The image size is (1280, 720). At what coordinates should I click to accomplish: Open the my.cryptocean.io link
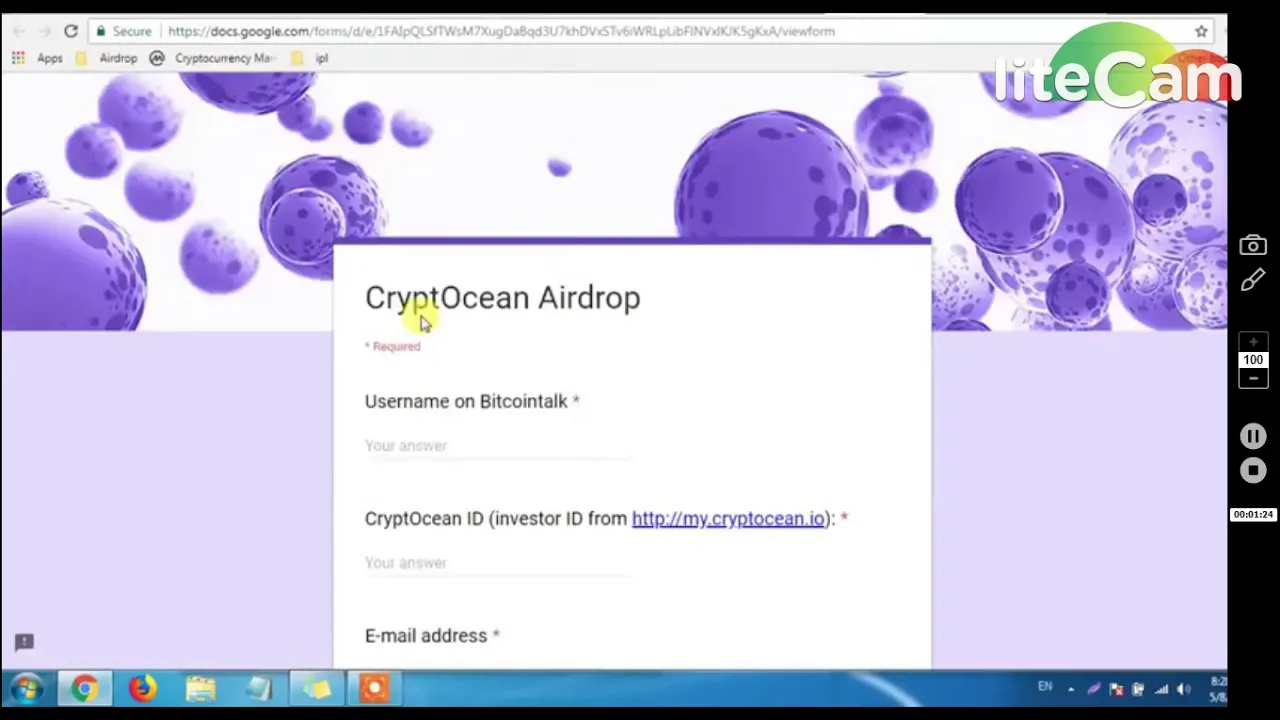click(728, 518)
